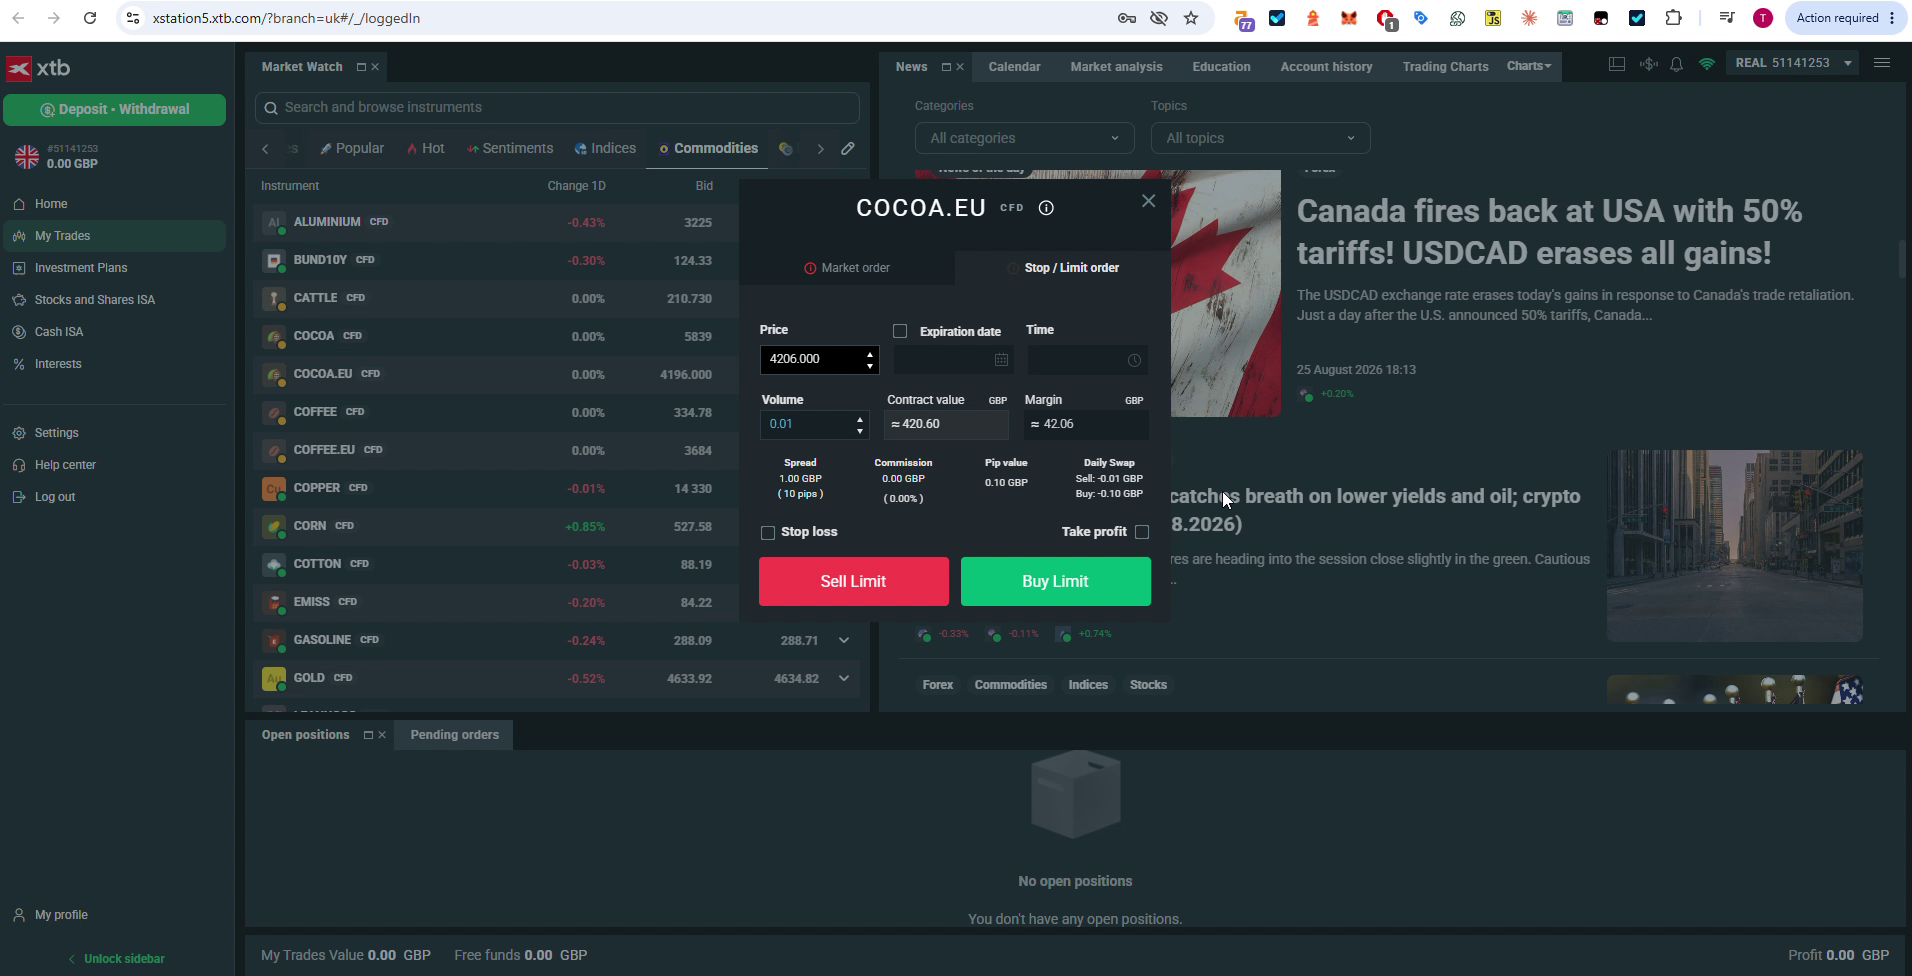
Task: Close the COCOA.EU order dialog
Action: [1148, 201]
